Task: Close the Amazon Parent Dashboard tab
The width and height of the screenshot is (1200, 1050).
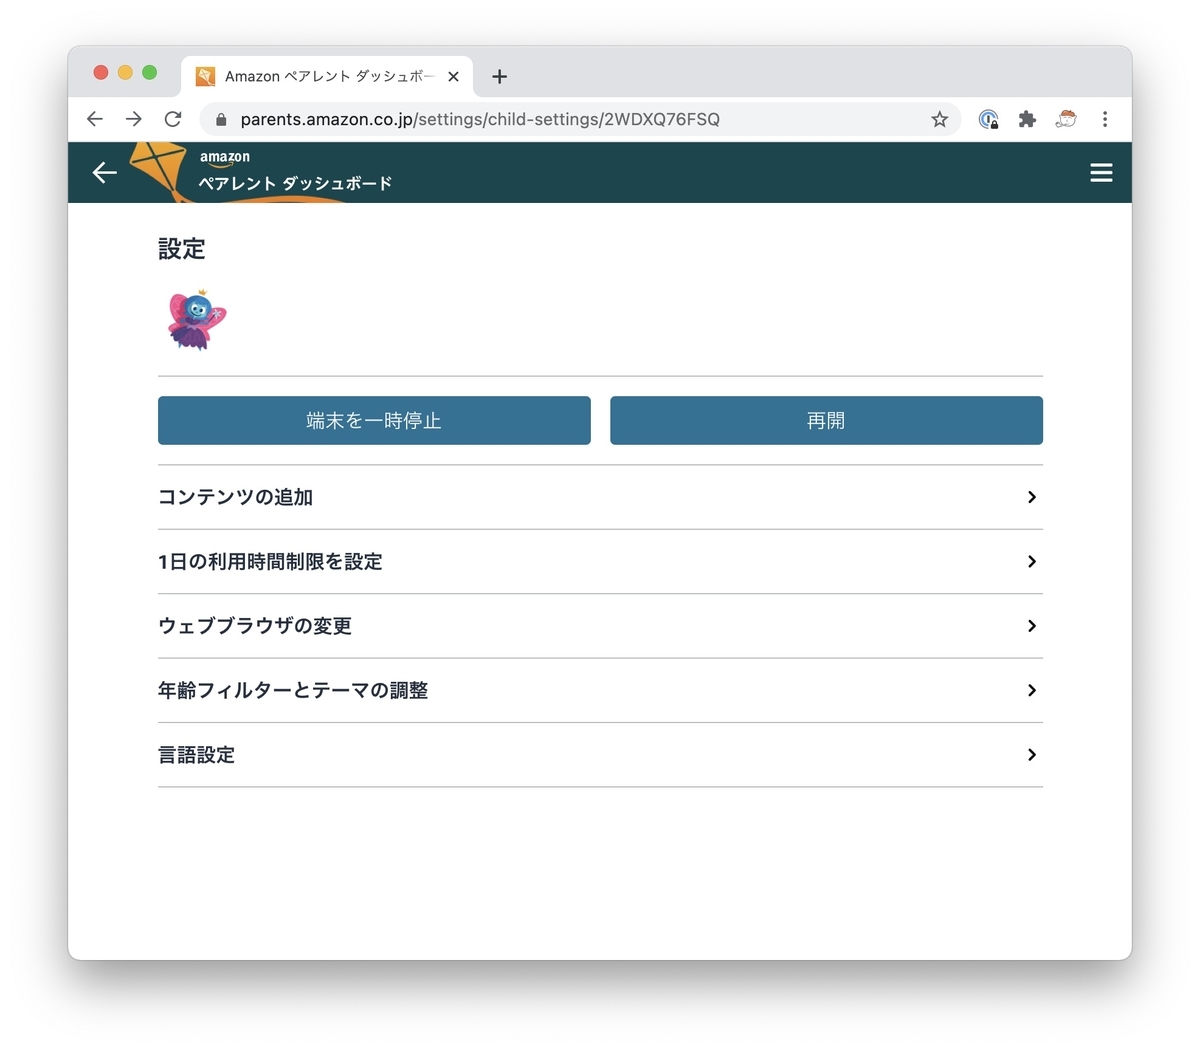Action: tap(453, 76)
